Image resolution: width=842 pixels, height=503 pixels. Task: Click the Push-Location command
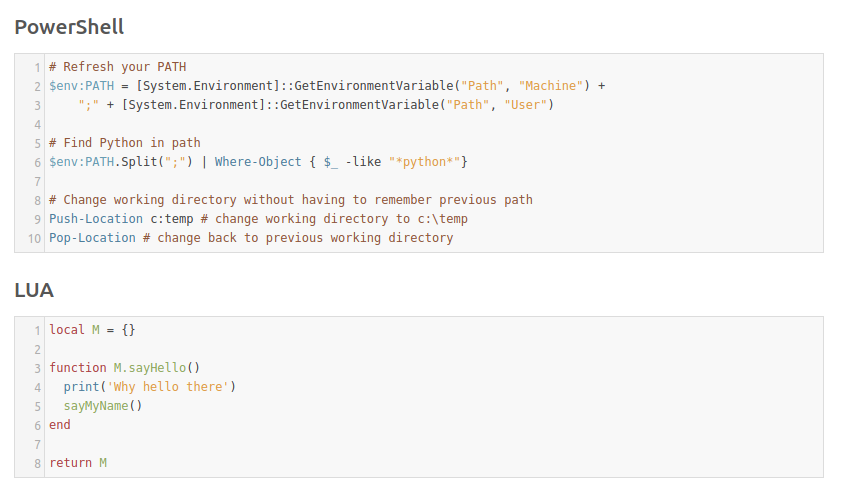click(x=96, y=219)
